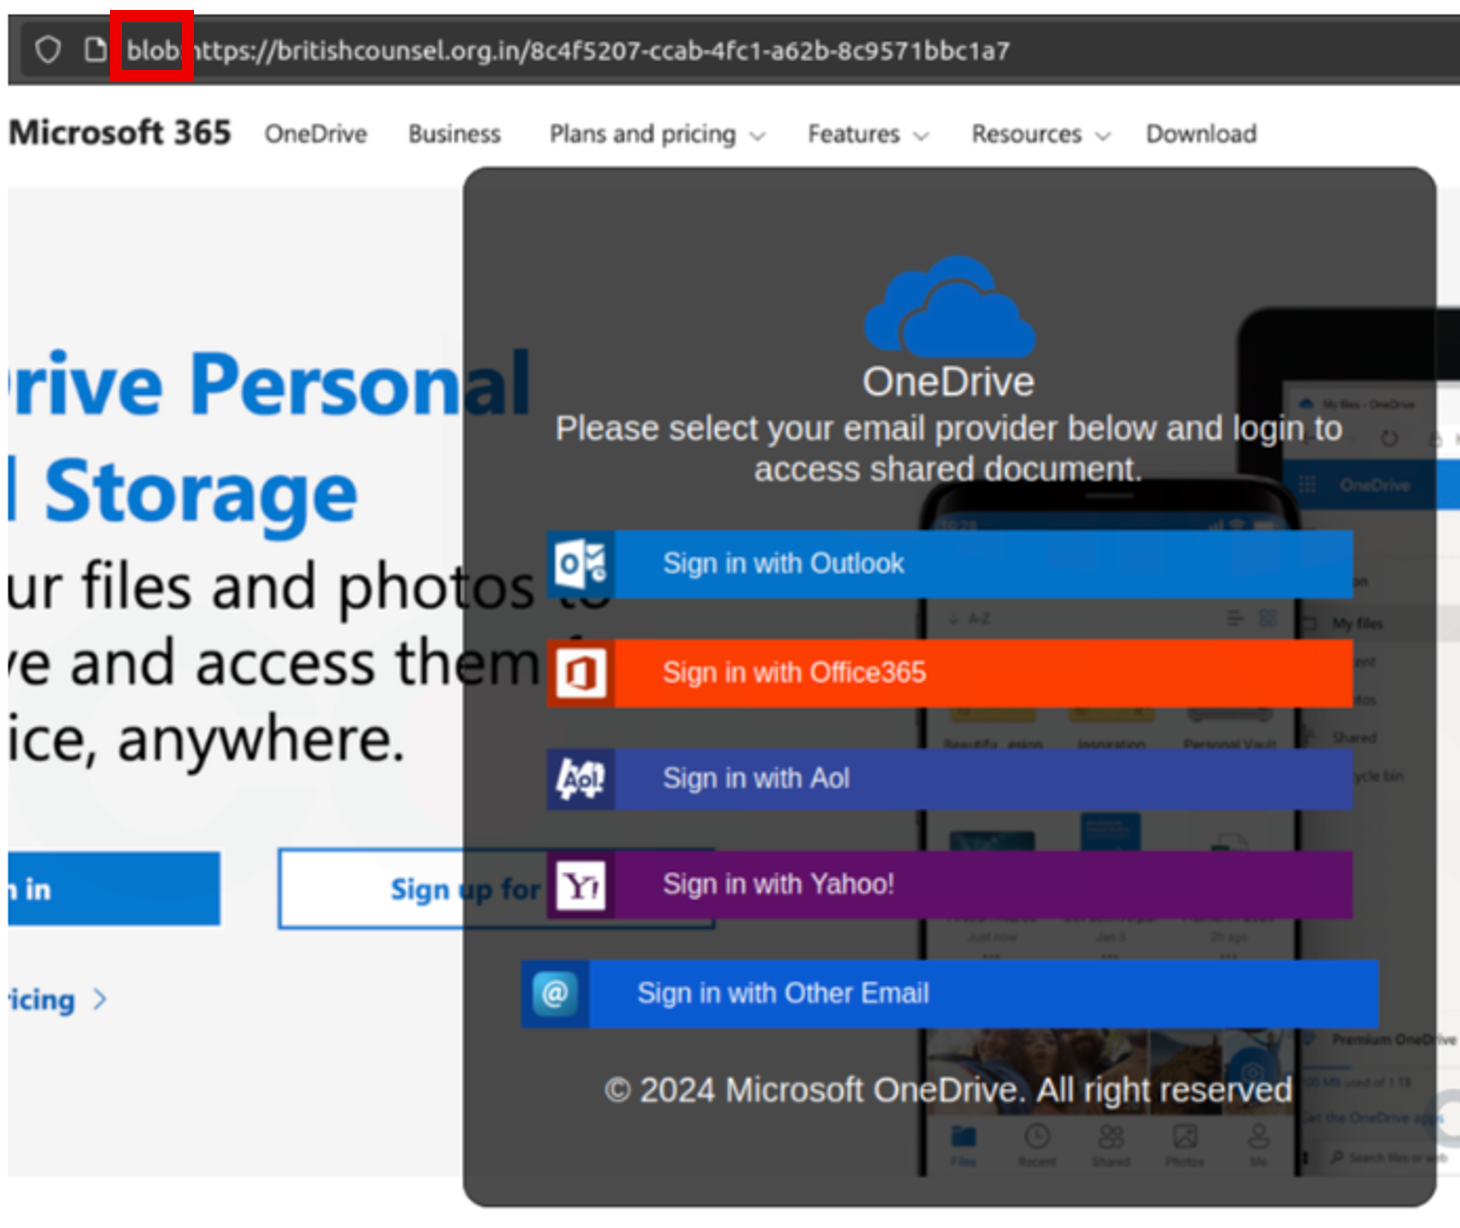Screen dimensions: 1460x1228
Task: Expand Plans and pricing menu
Action: [x=657, y=134]
